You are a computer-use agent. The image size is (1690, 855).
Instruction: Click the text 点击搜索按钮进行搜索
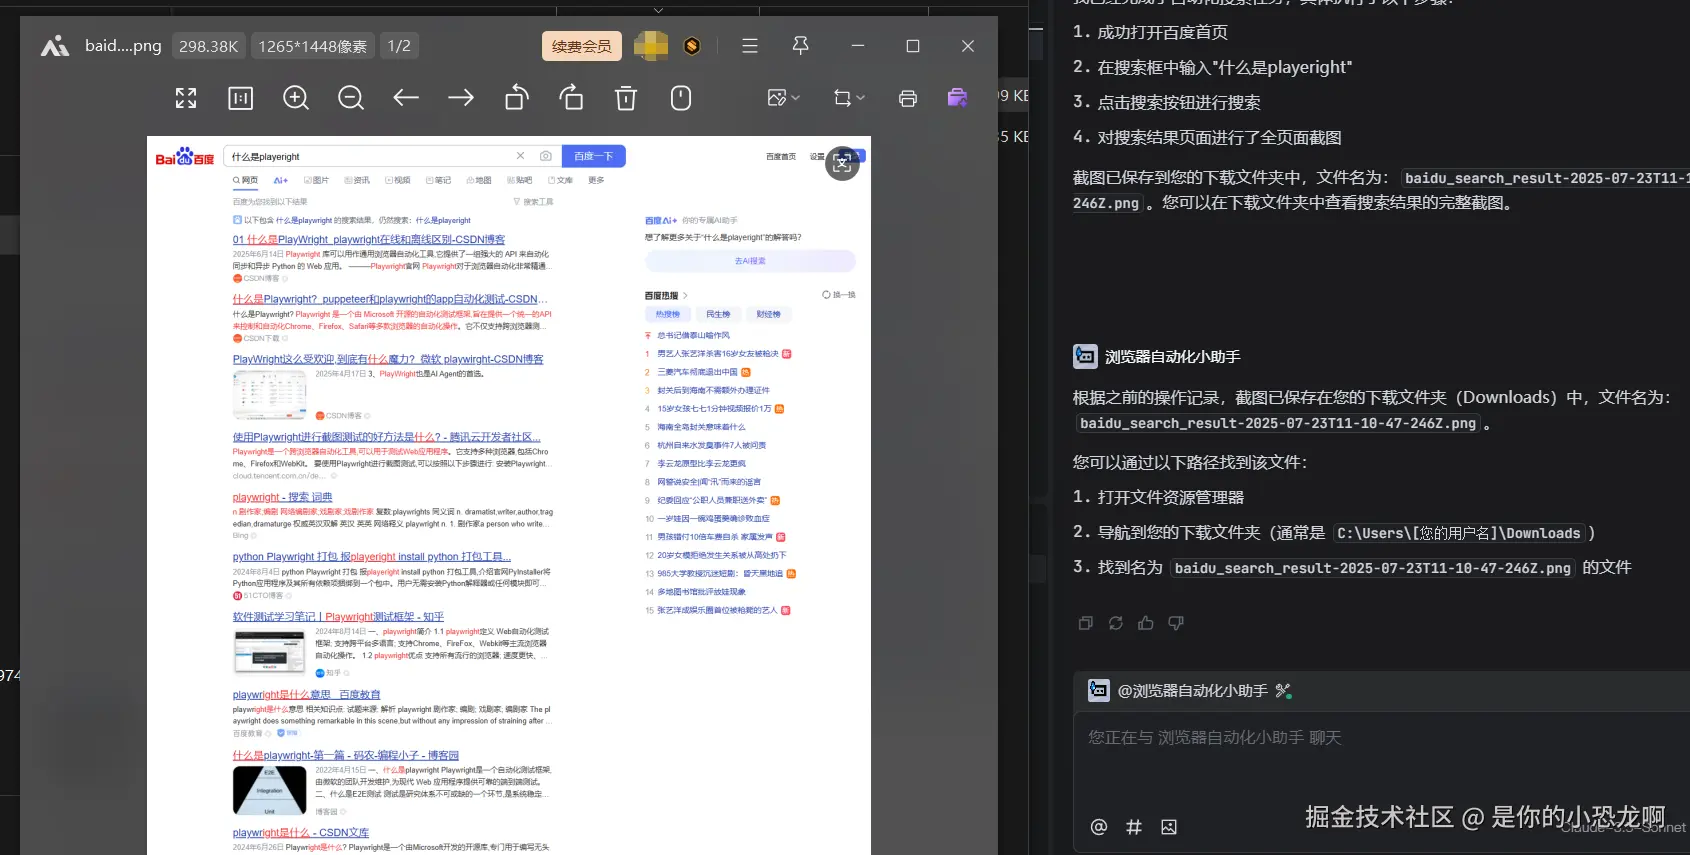[x=1179, y=102]
